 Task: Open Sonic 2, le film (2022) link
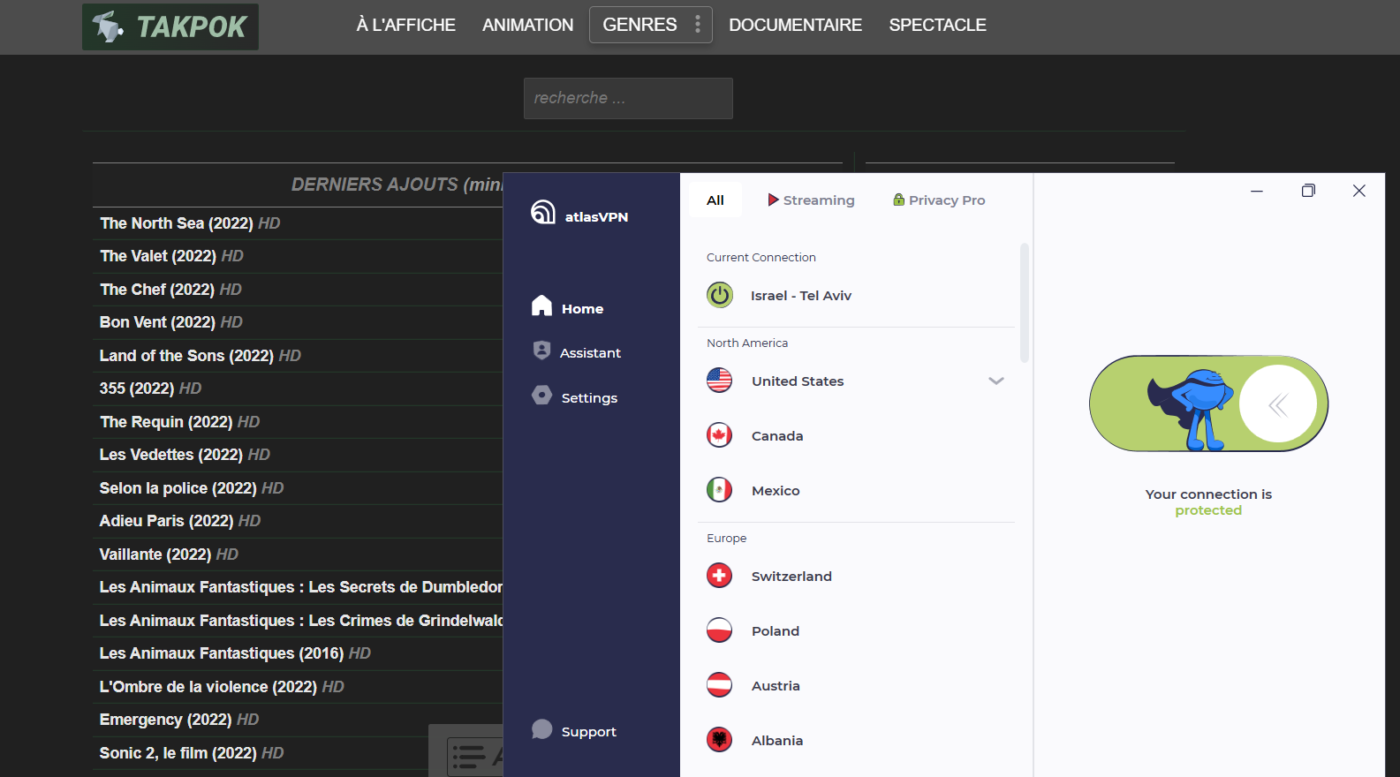(x=177, y=753)
